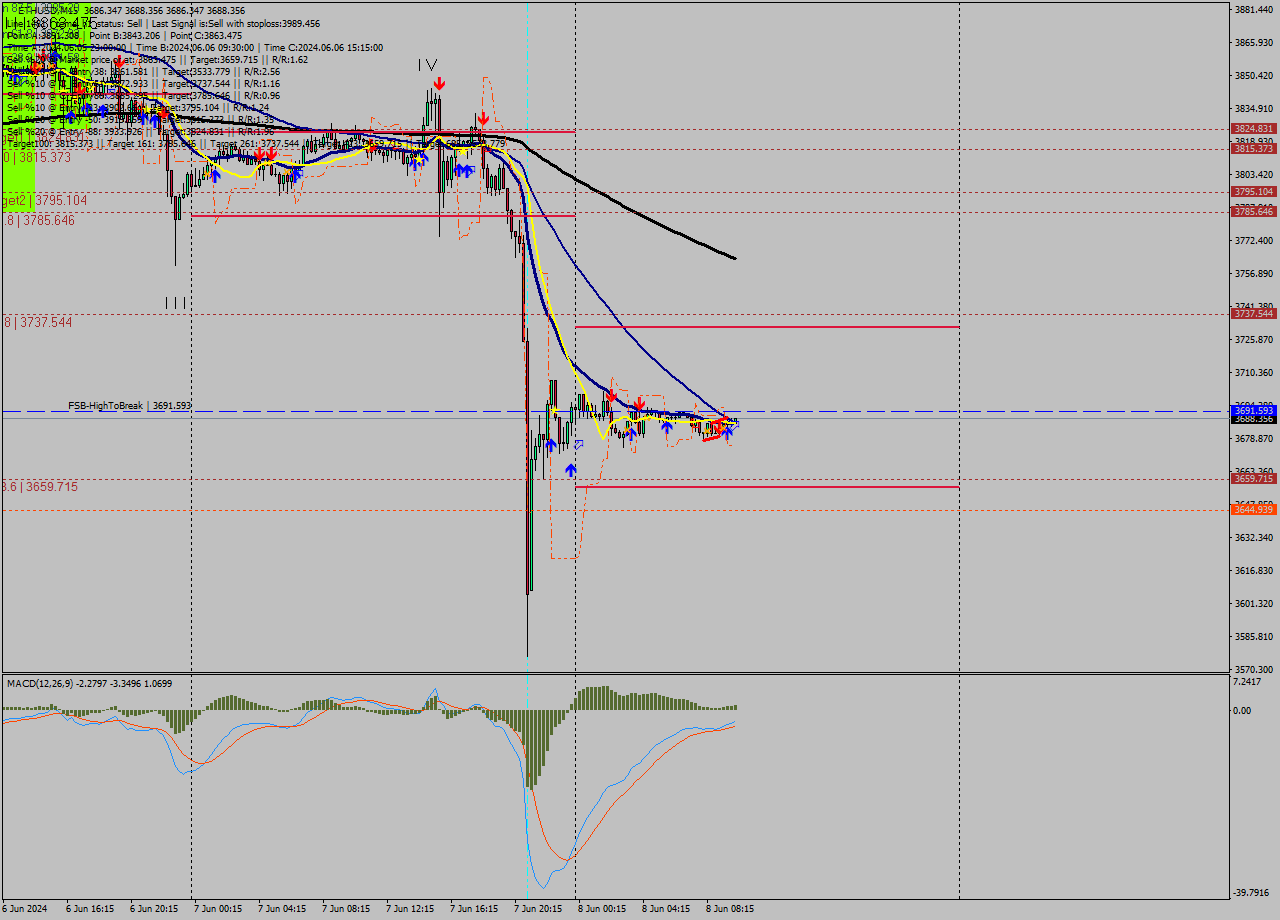
Task: Click the 7 Jun 00:15 label on the time axis
Action: pyautogui.click(x=219, y=908)
